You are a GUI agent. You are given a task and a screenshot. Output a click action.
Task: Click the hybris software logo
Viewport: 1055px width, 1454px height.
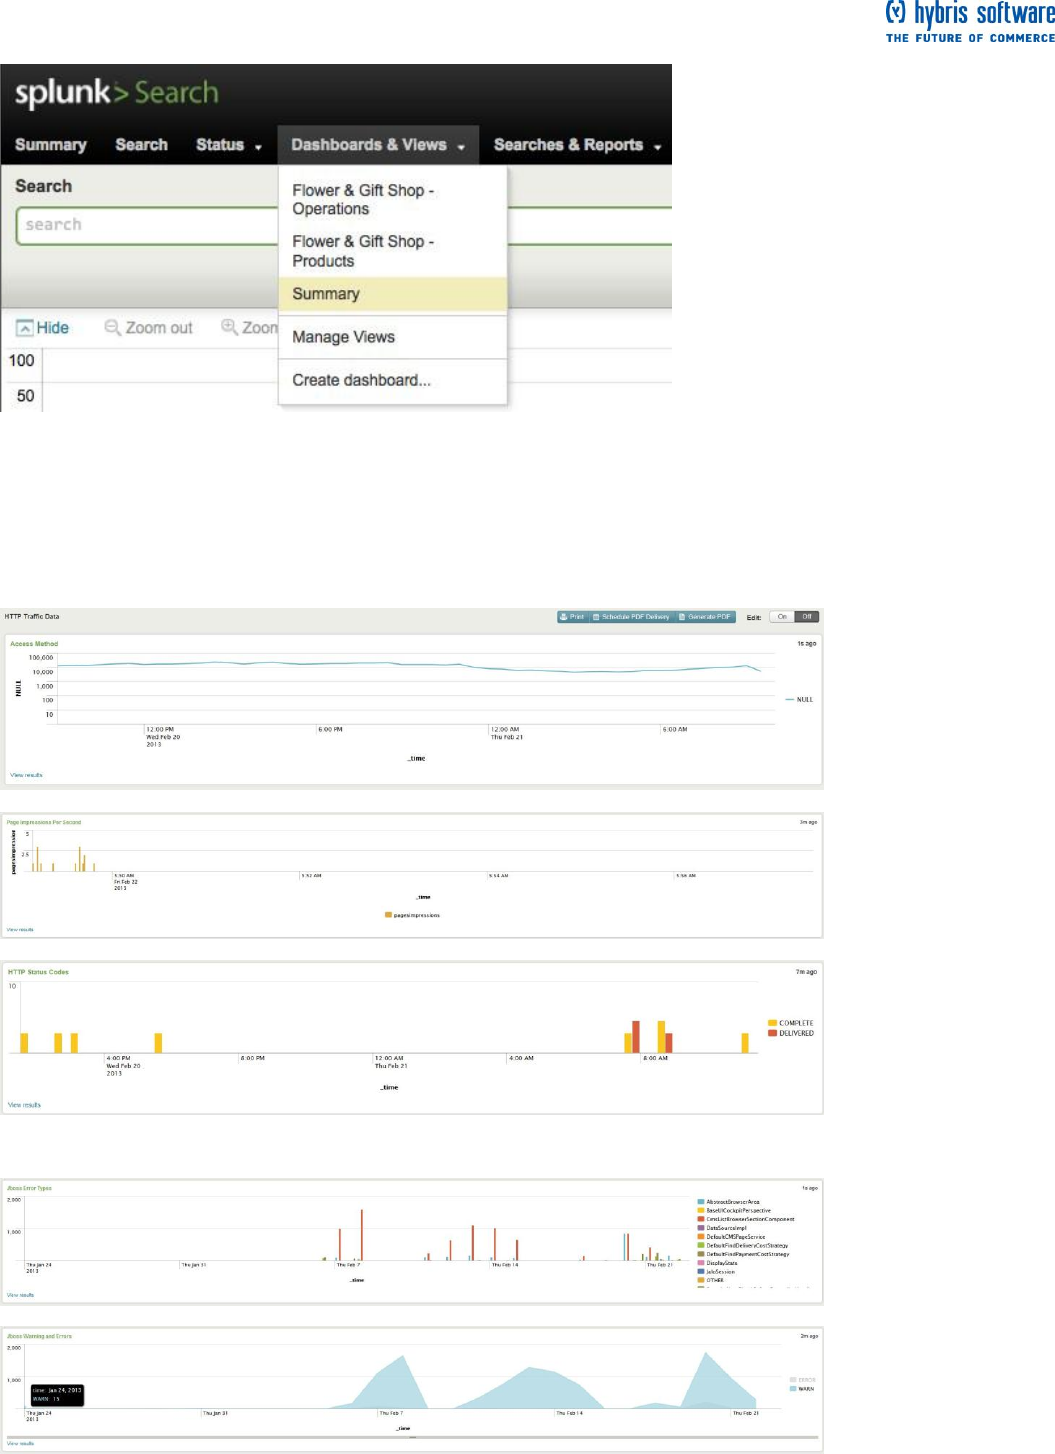(969, 22)
